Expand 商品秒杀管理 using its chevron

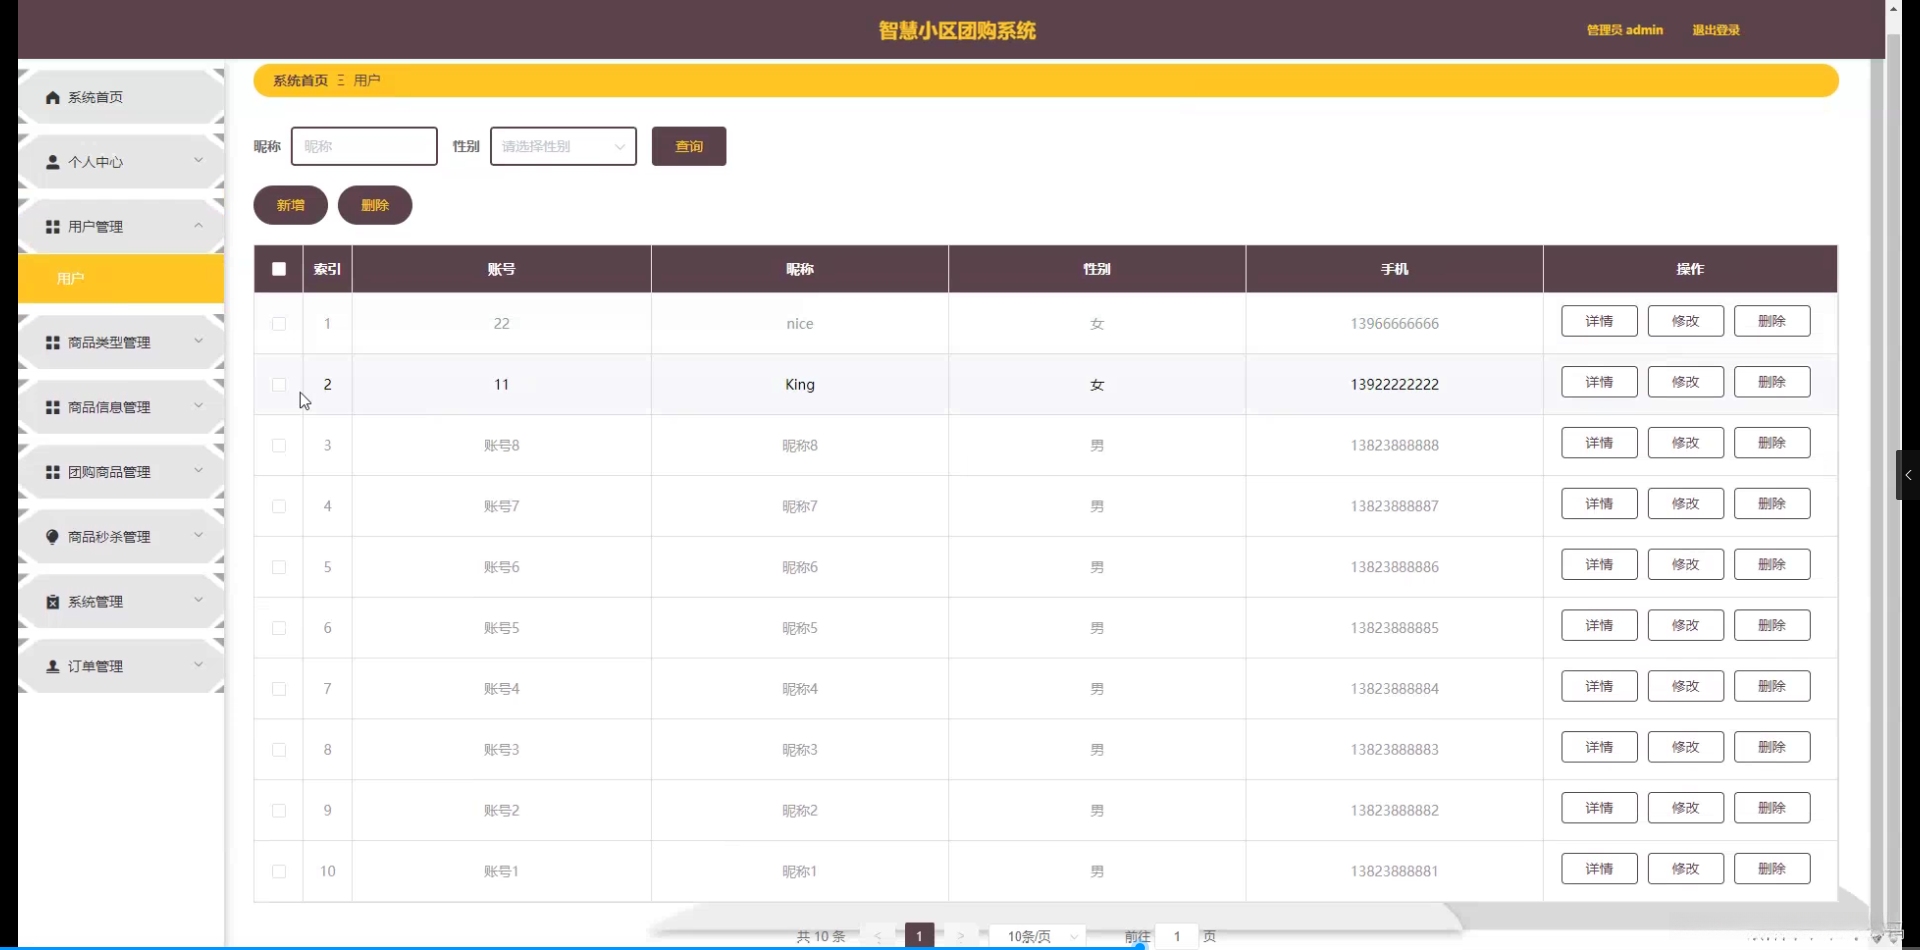tap(198, 535)
